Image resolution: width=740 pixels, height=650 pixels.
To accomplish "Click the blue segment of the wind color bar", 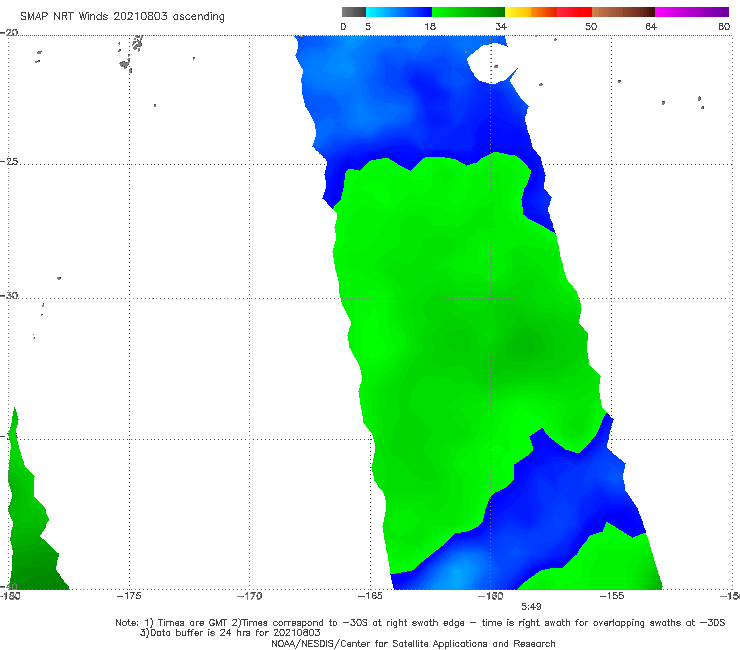I will click(x=399, y=12).
